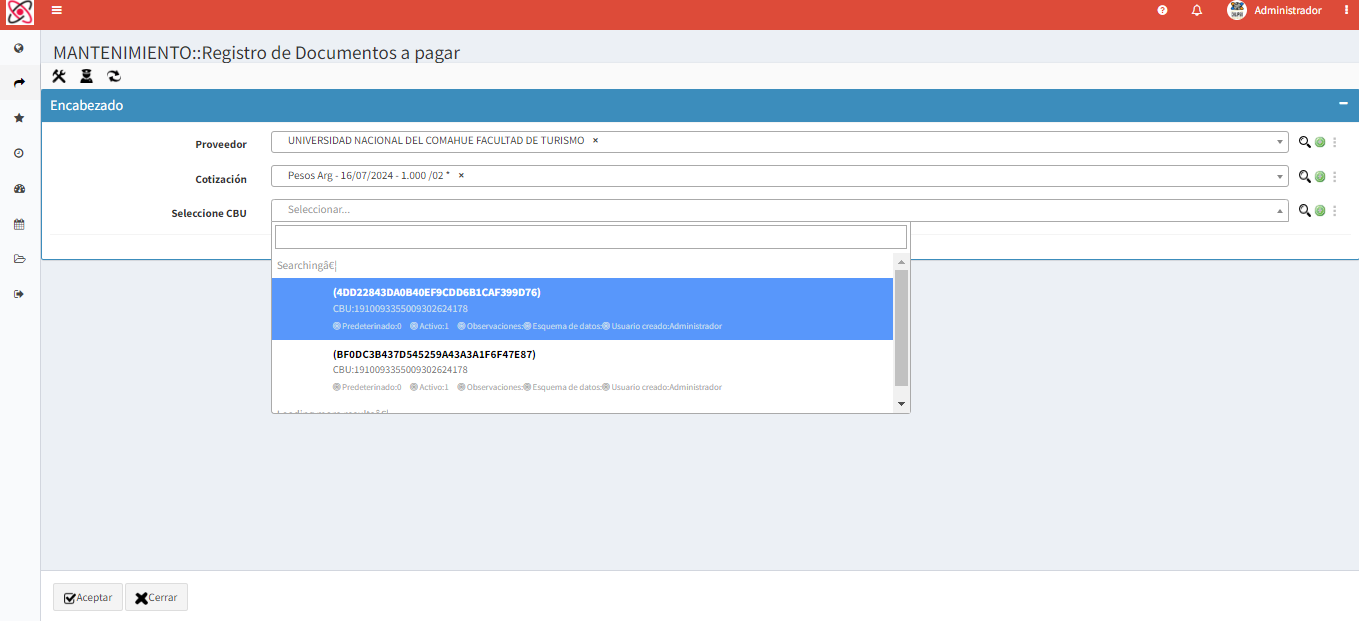Image resolution: width=1359 pixels, height=621 pixels.
Task: Open the Proveedor dropdown arrow
Action: [x=1280, y=142]
